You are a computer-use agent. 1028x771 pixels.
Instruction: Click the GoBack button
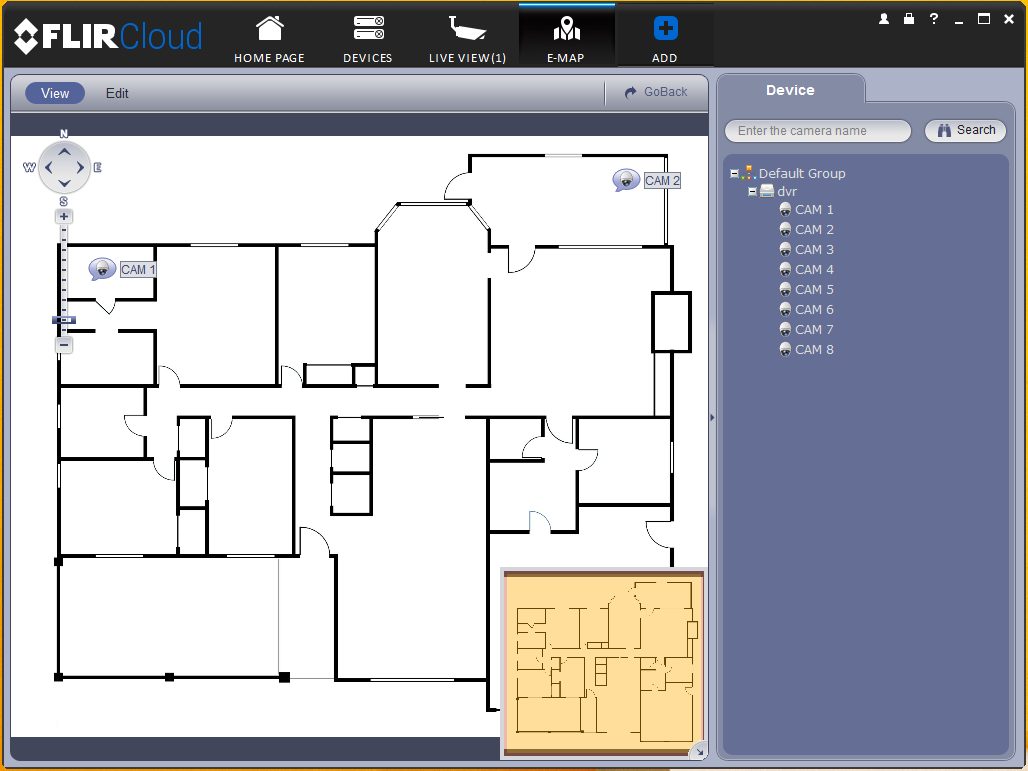656,92
